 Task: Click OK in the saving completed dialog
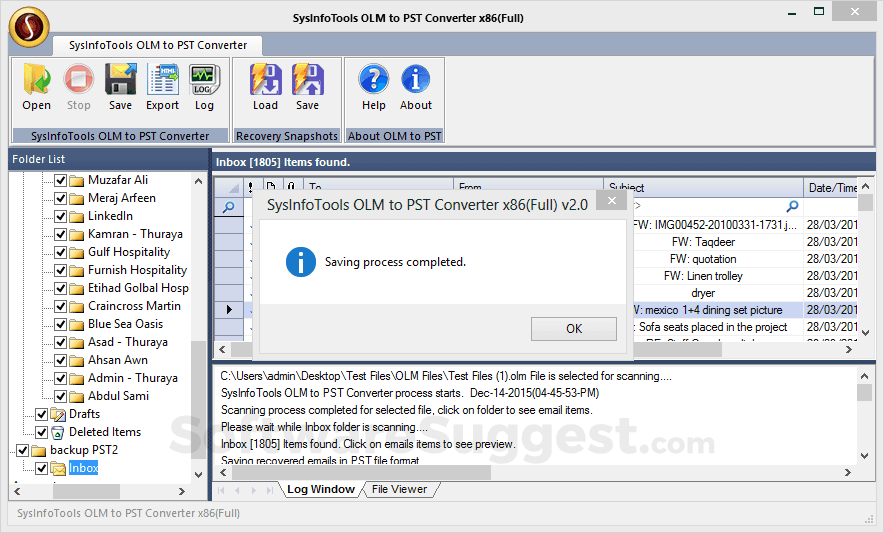tap(574, 329)
